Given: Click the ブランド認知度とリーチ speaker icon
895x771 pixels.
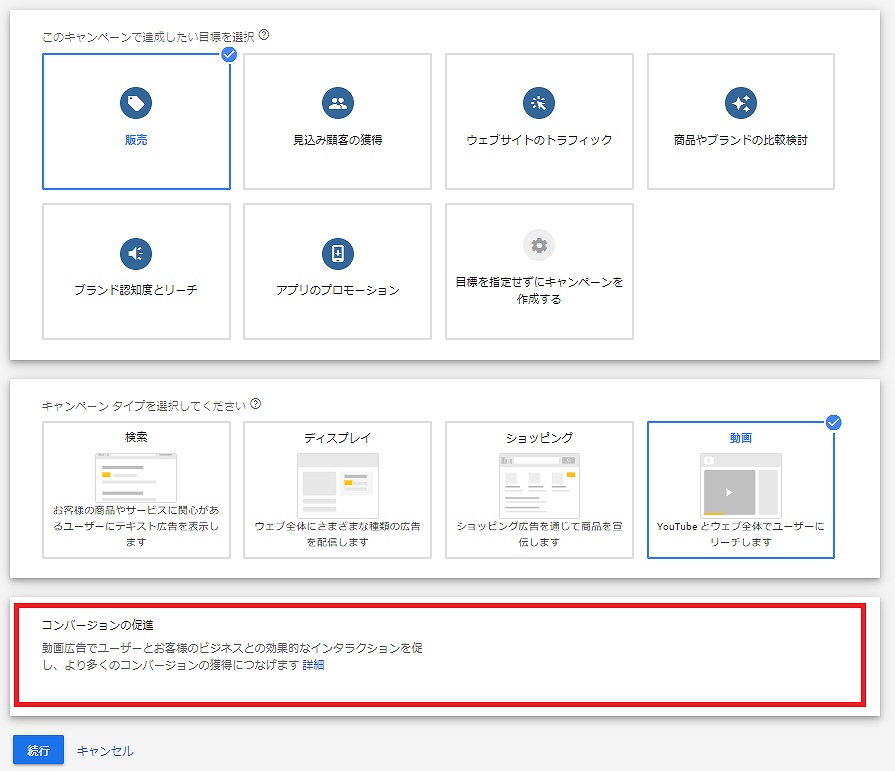Looking at the screenshot, I should (136, 253).
